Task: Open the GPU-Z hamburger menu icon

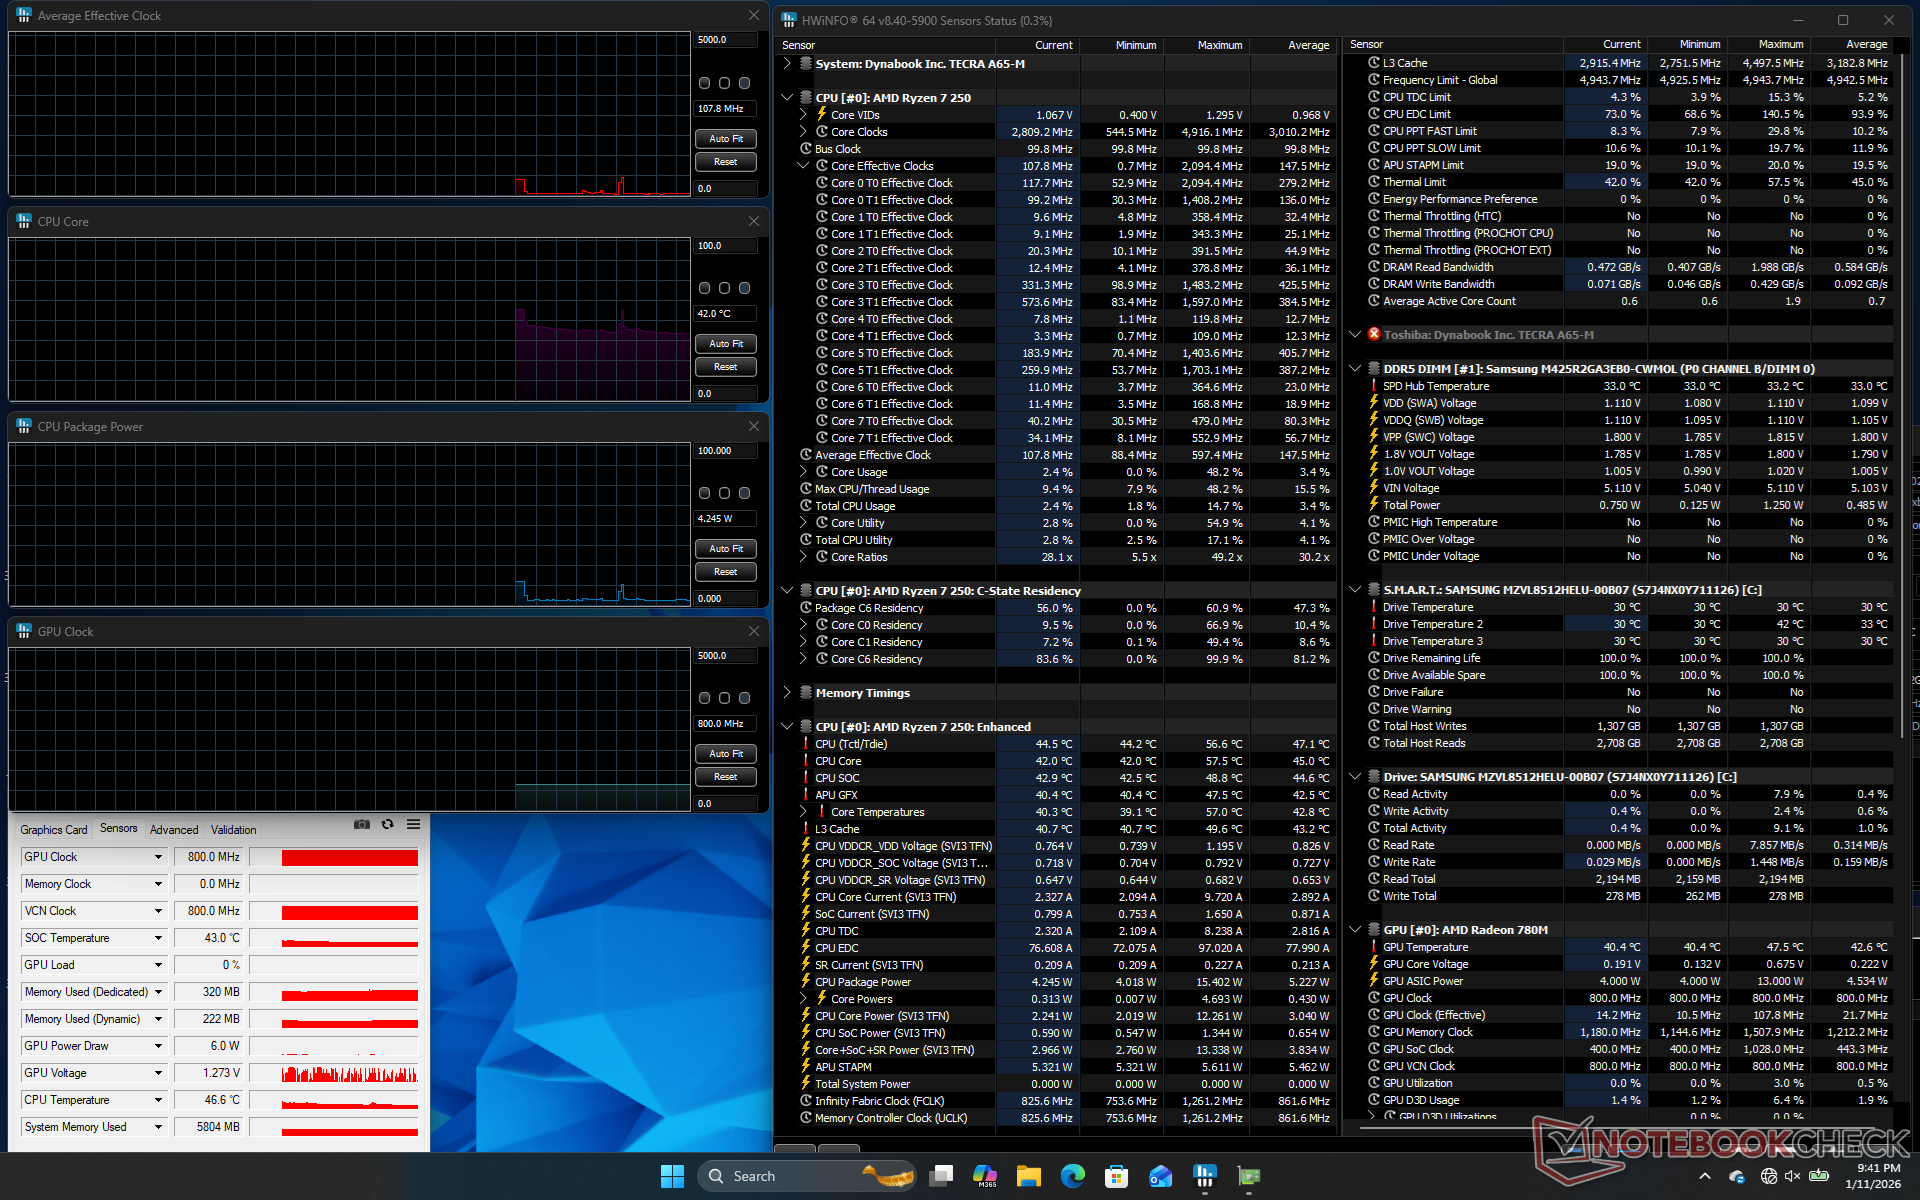Action: pyautogui.click(x=413, y=825)
